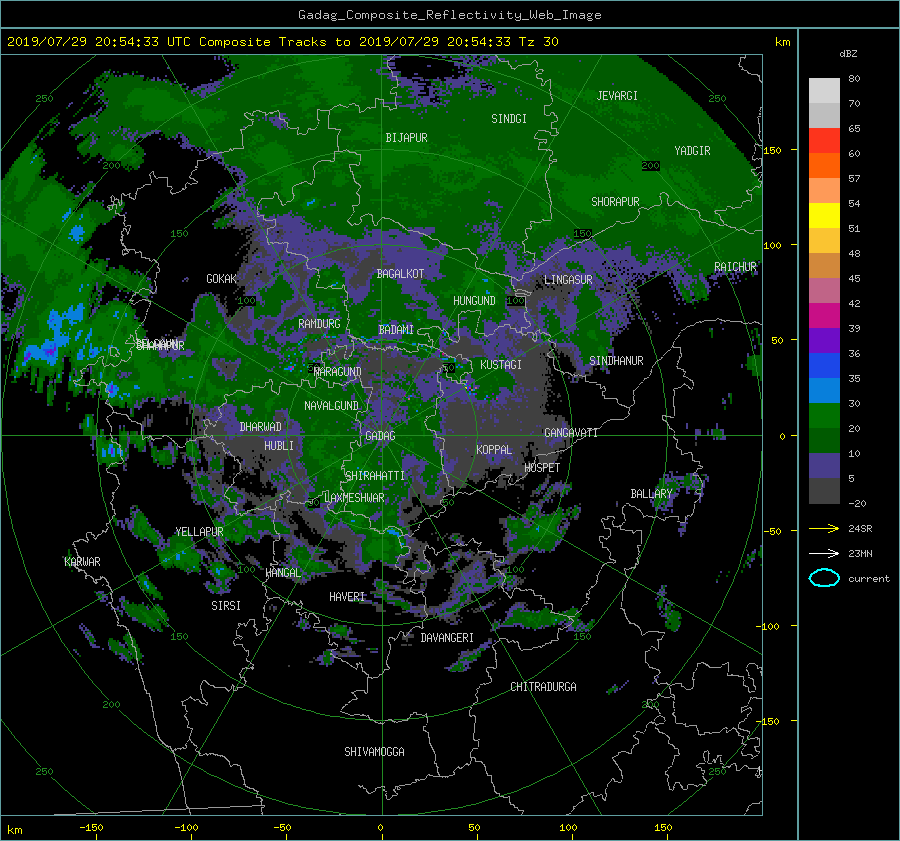Click the HAVERI city label
The image size is (900, 841).
[x=347, y=597]
